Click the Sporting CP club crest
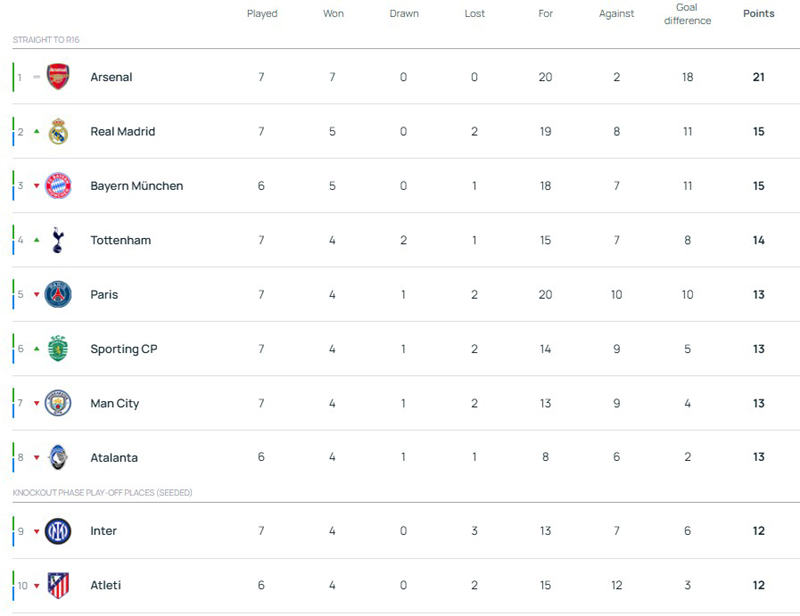800x616 pixels. tap(58, 349)
